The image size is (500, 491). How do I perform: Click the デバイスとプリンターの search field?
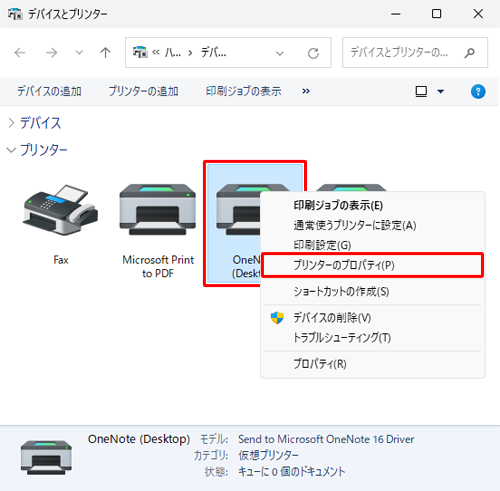[415, 53]
